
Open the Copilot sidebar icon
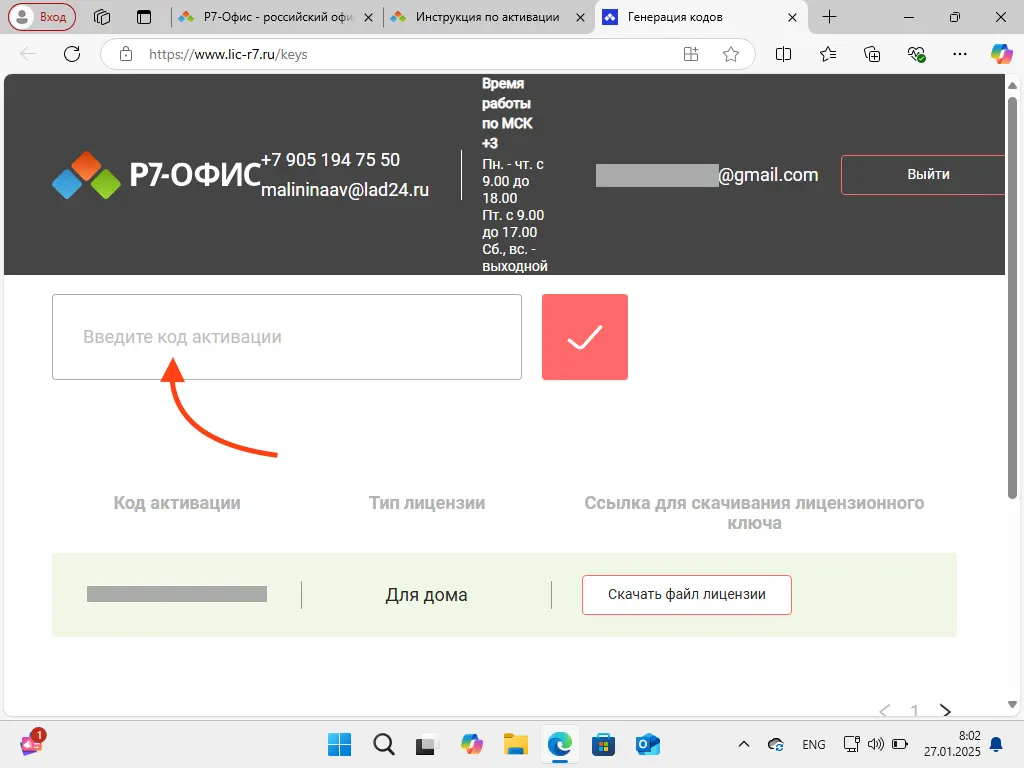[x=1001, y=54]
